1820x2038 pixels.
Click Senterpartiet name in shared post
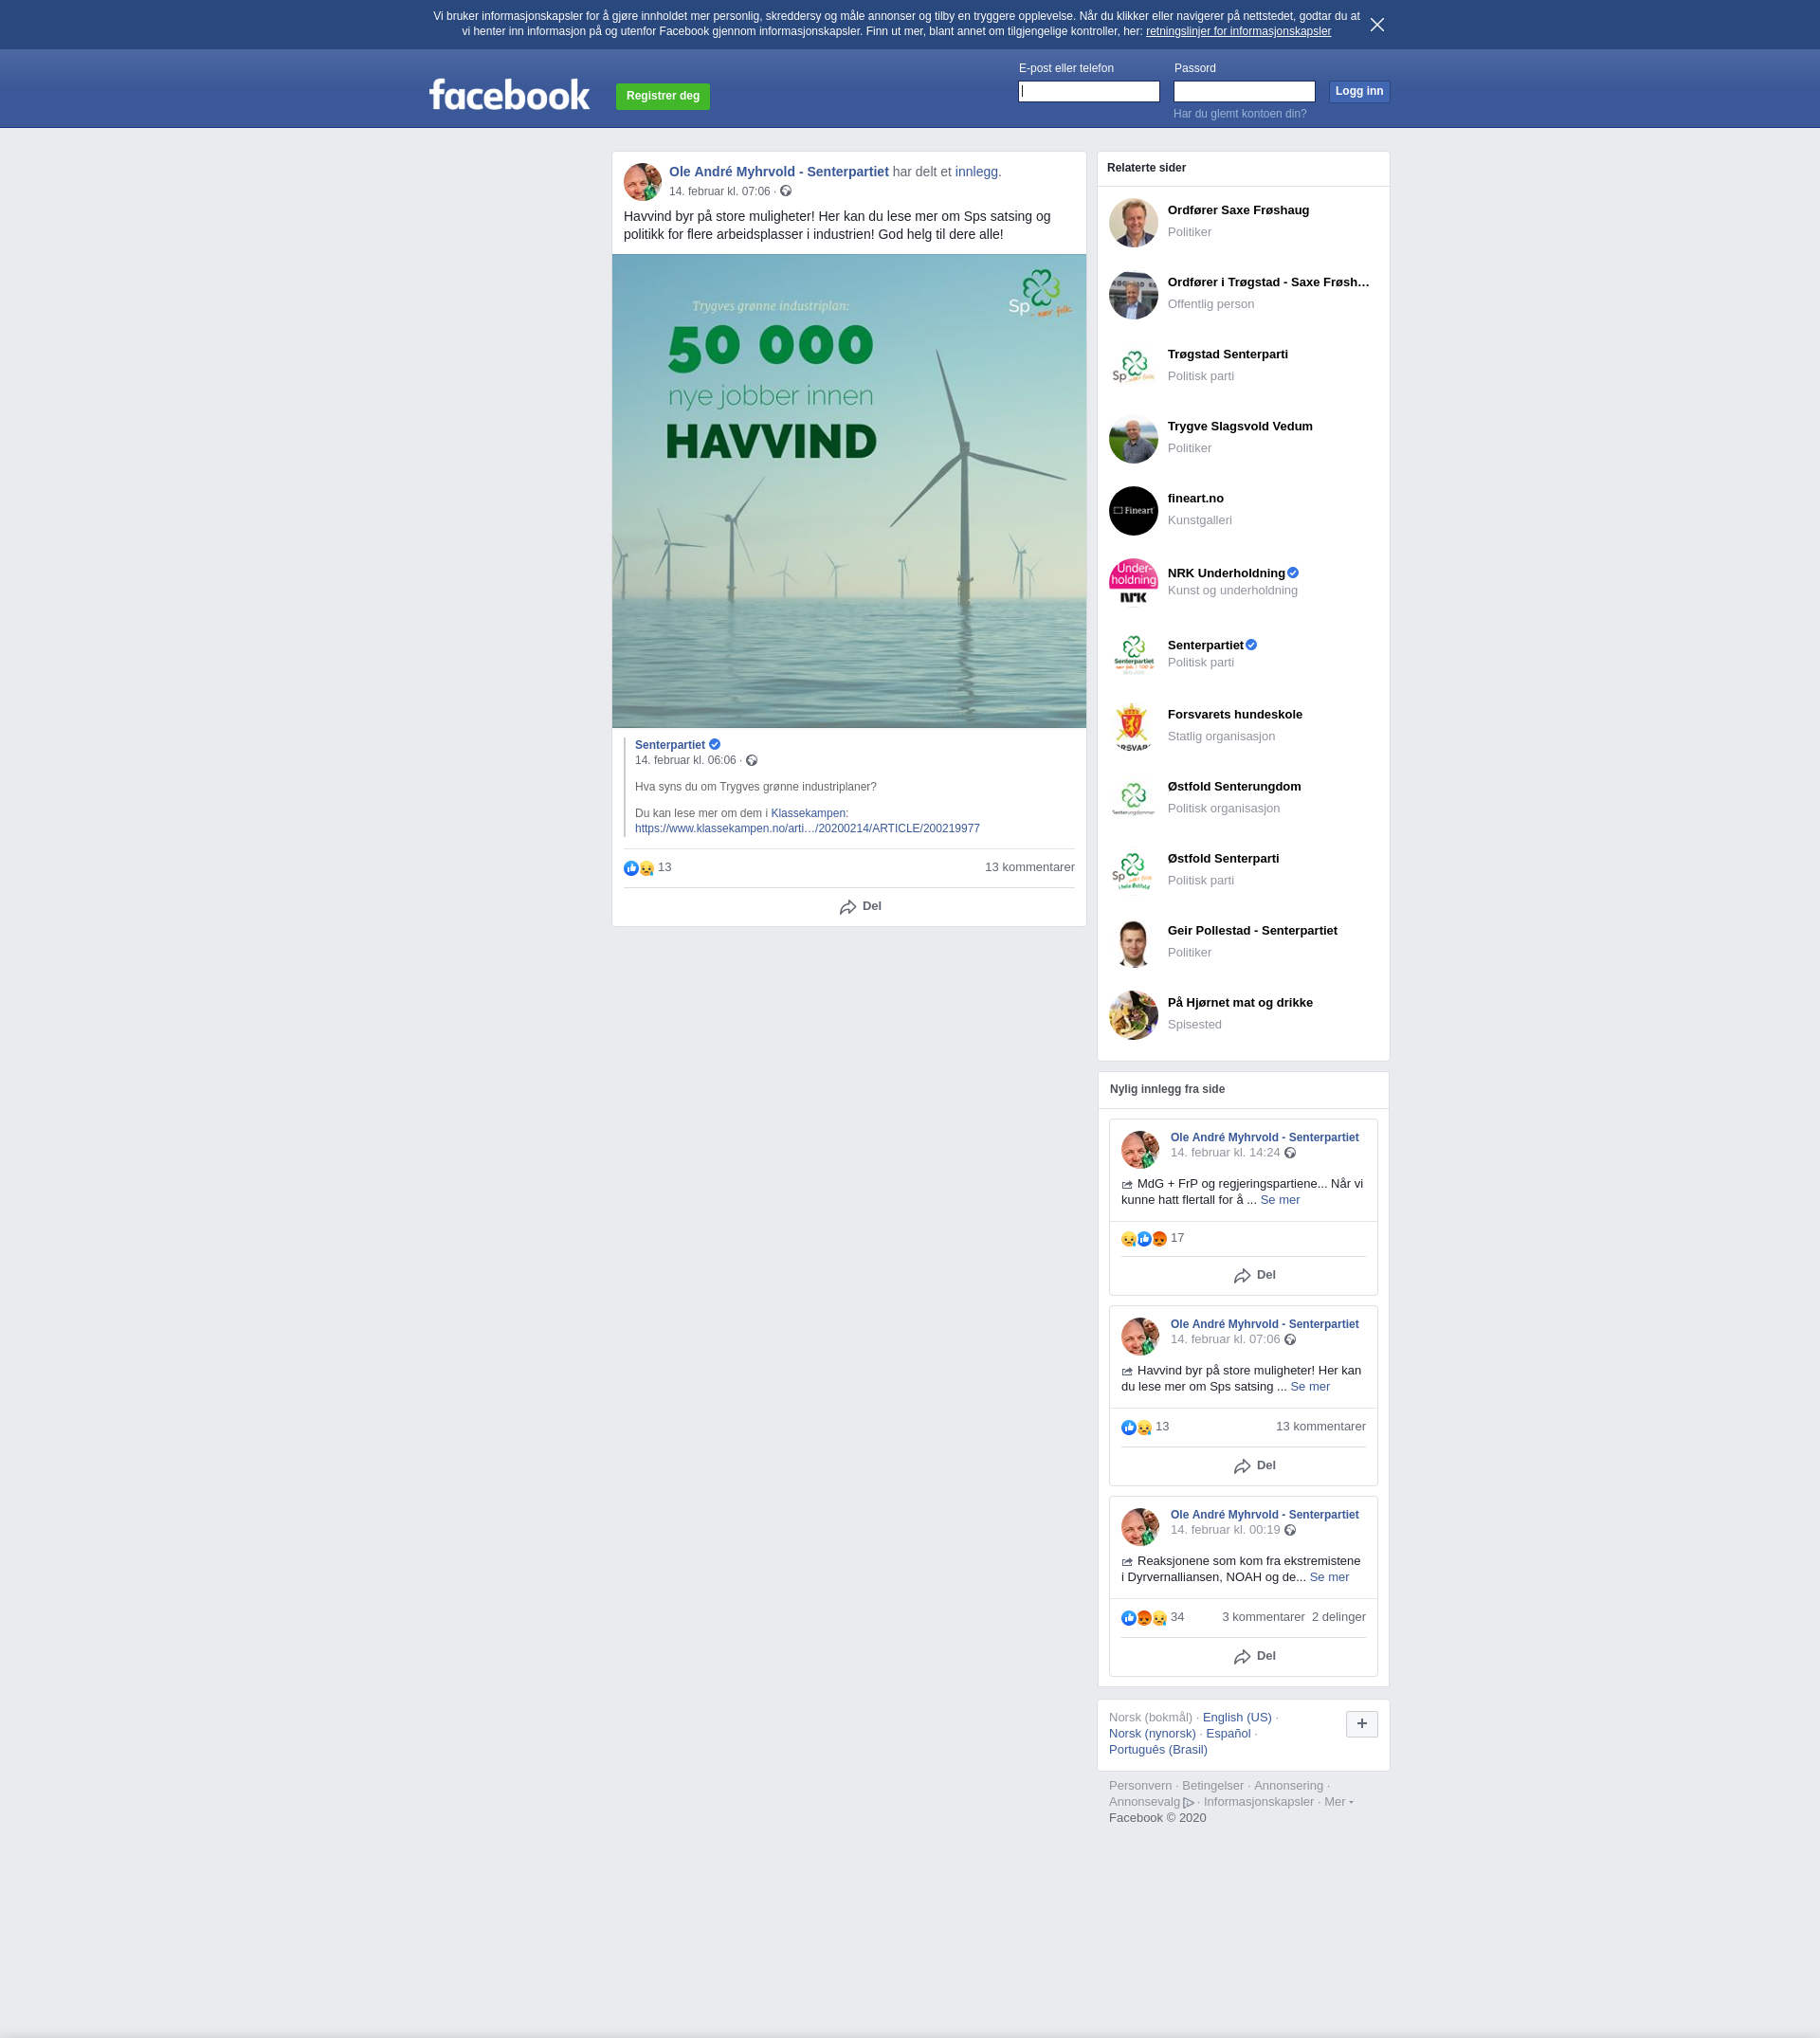click(669, 745)
